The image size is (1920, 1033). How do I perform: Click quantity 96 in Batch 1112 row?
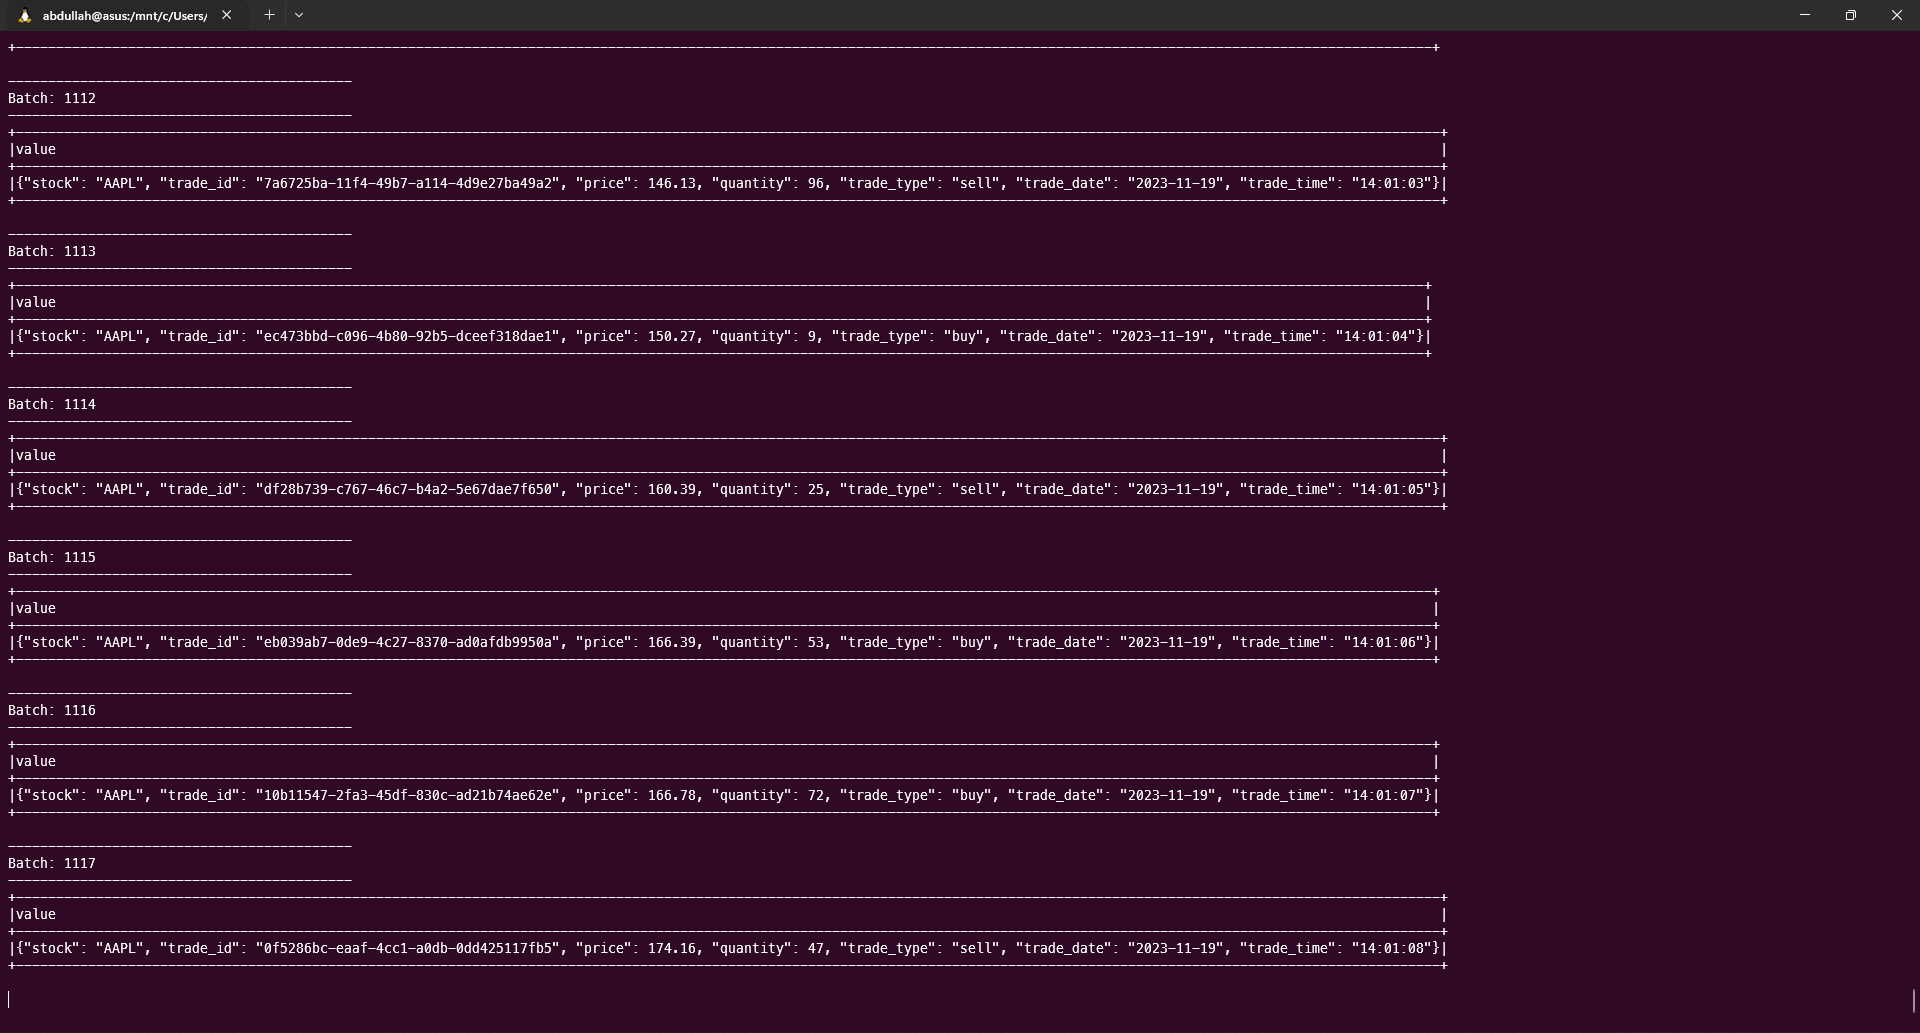[816, 183]
